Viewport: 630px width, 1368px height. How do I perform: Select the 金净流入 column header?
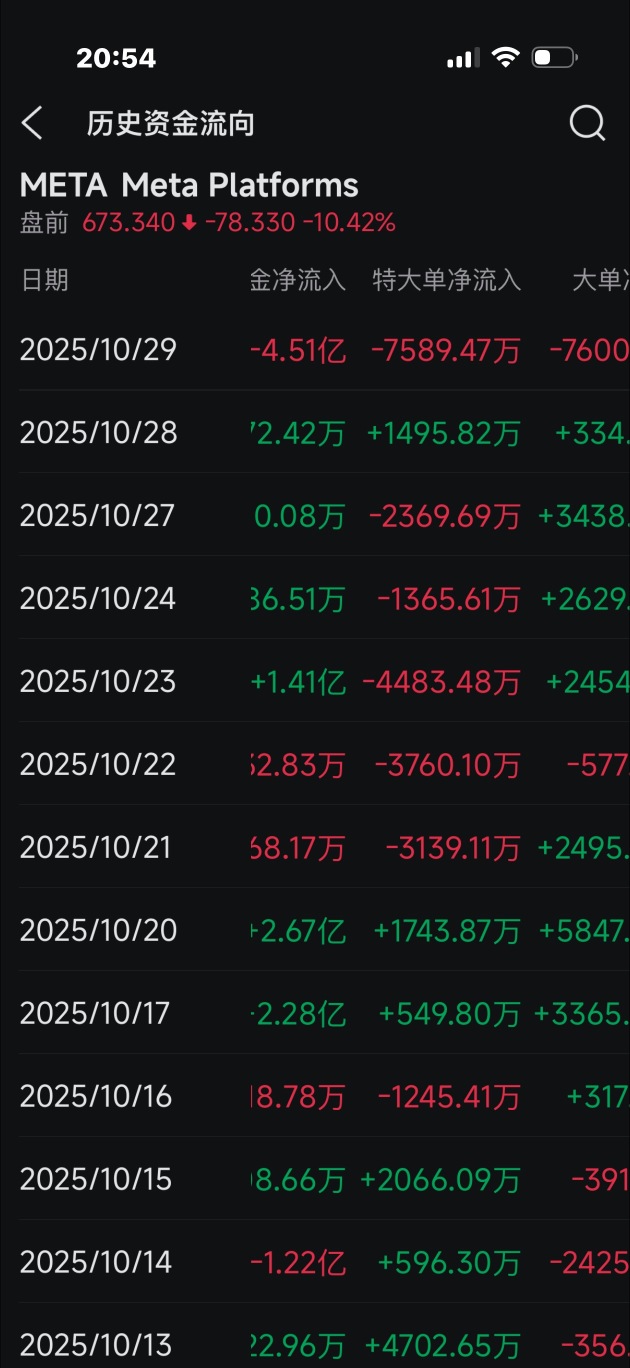(297, 280)
